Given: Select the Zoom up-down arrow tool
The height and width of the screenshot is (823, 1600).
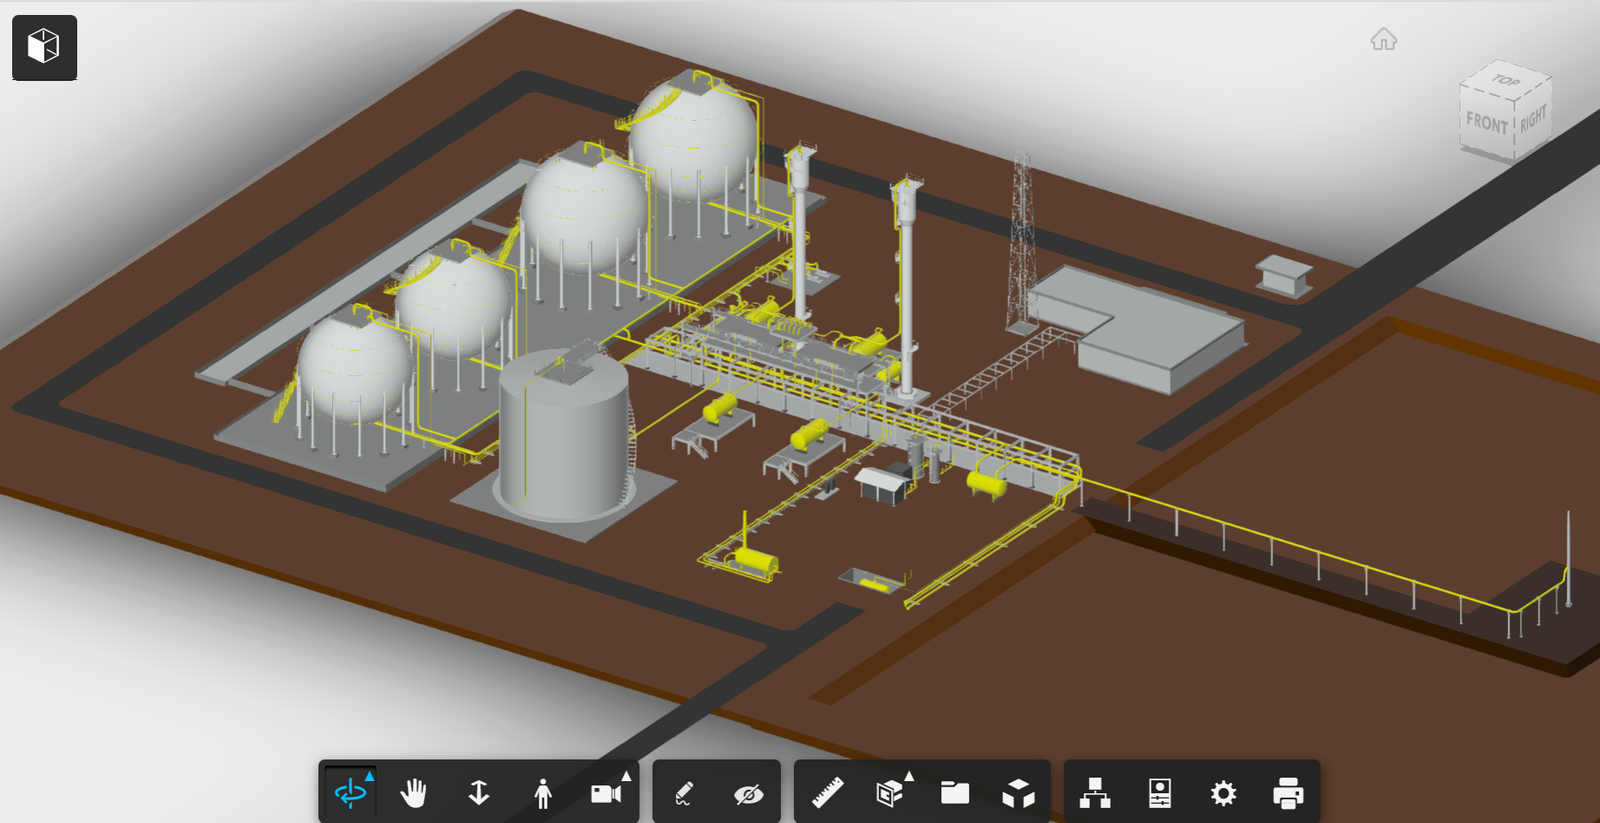Looking at the screenshot, I should 479,794.
